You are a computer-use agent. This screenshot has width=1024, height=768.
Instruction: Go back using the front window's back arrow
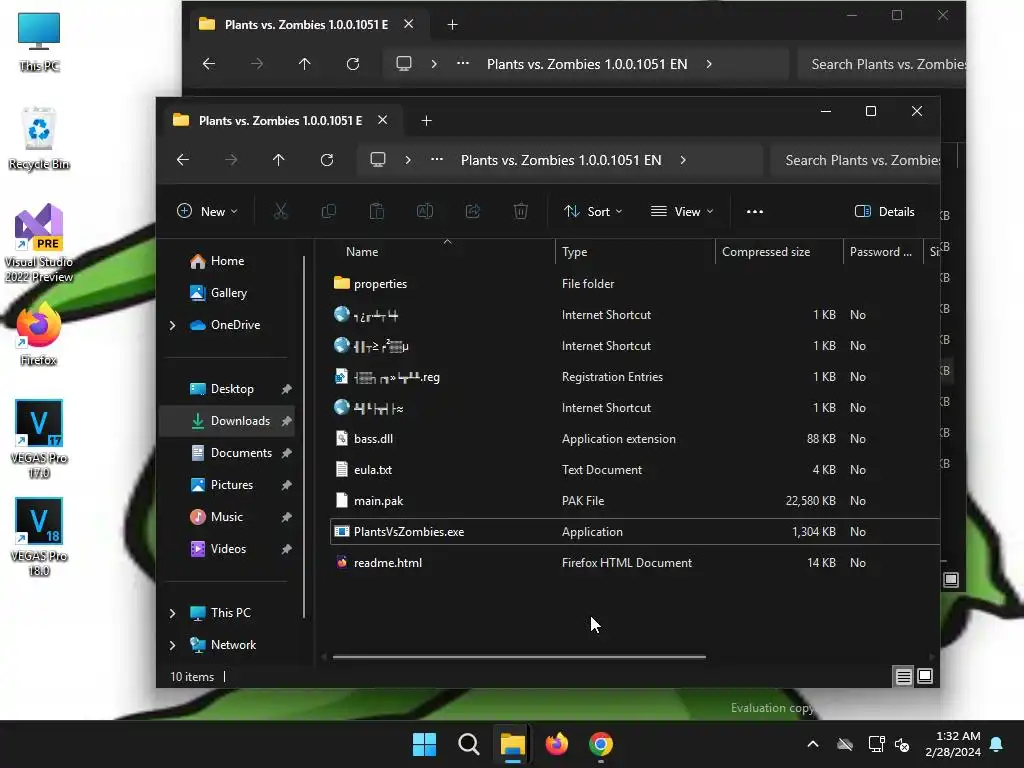(x=183, y=160)
